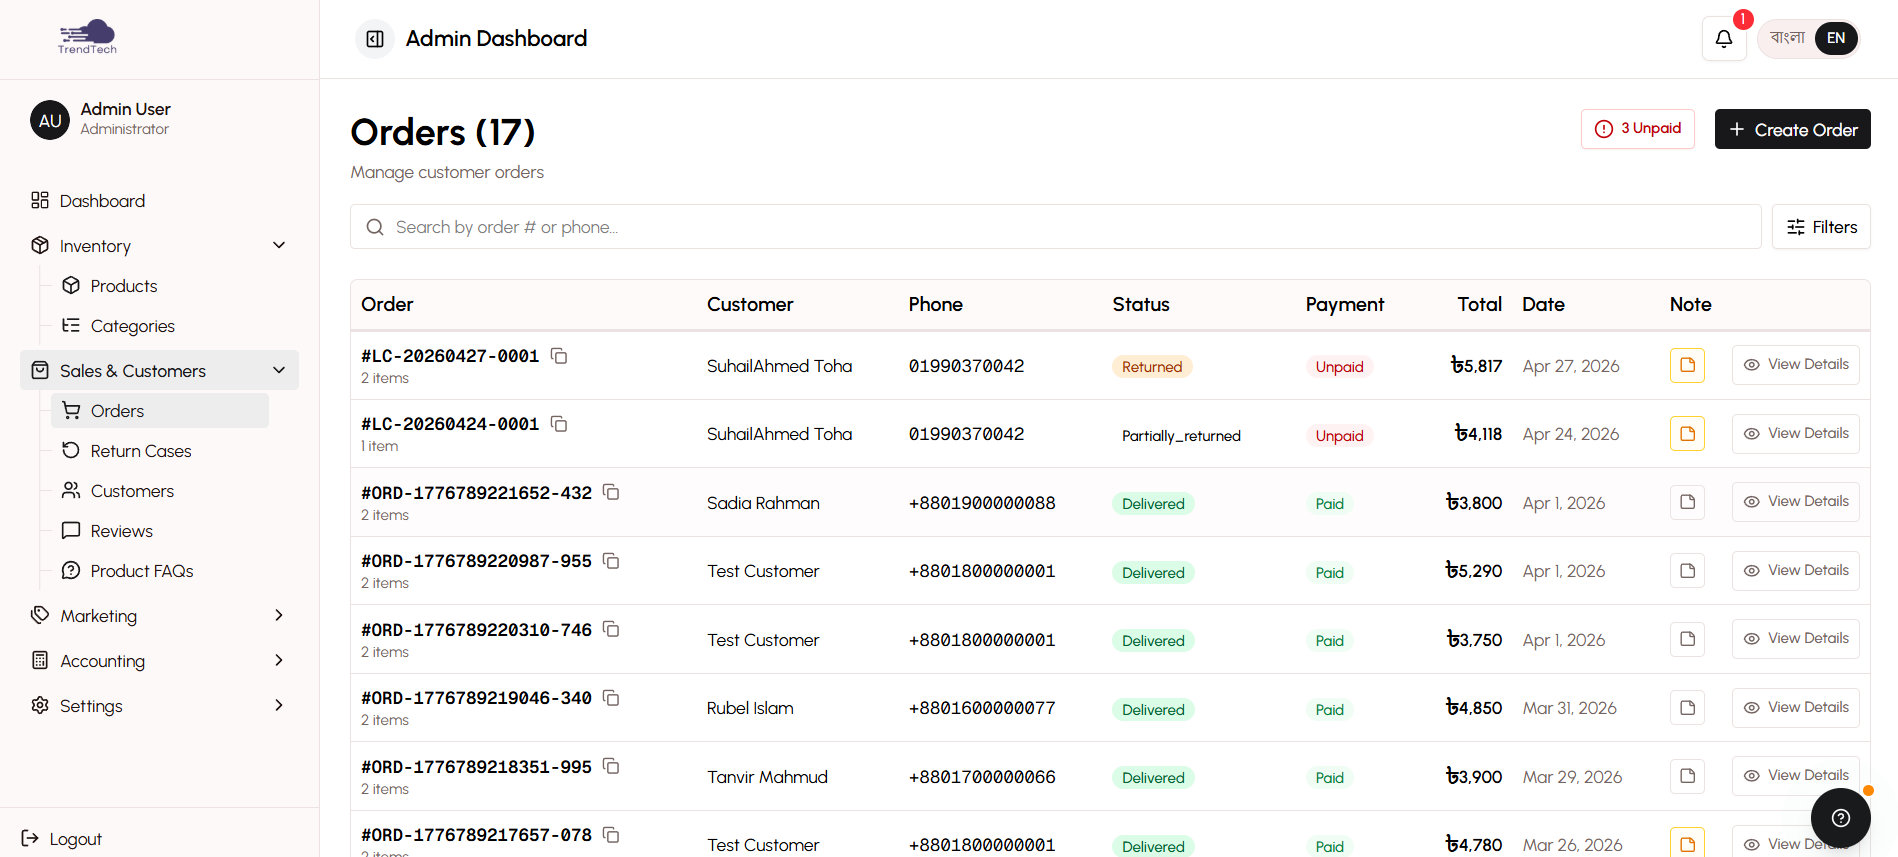Viewport: 1898px width, 857px height.
Task: Click the TrendTech logo
Action: [87, 37]
